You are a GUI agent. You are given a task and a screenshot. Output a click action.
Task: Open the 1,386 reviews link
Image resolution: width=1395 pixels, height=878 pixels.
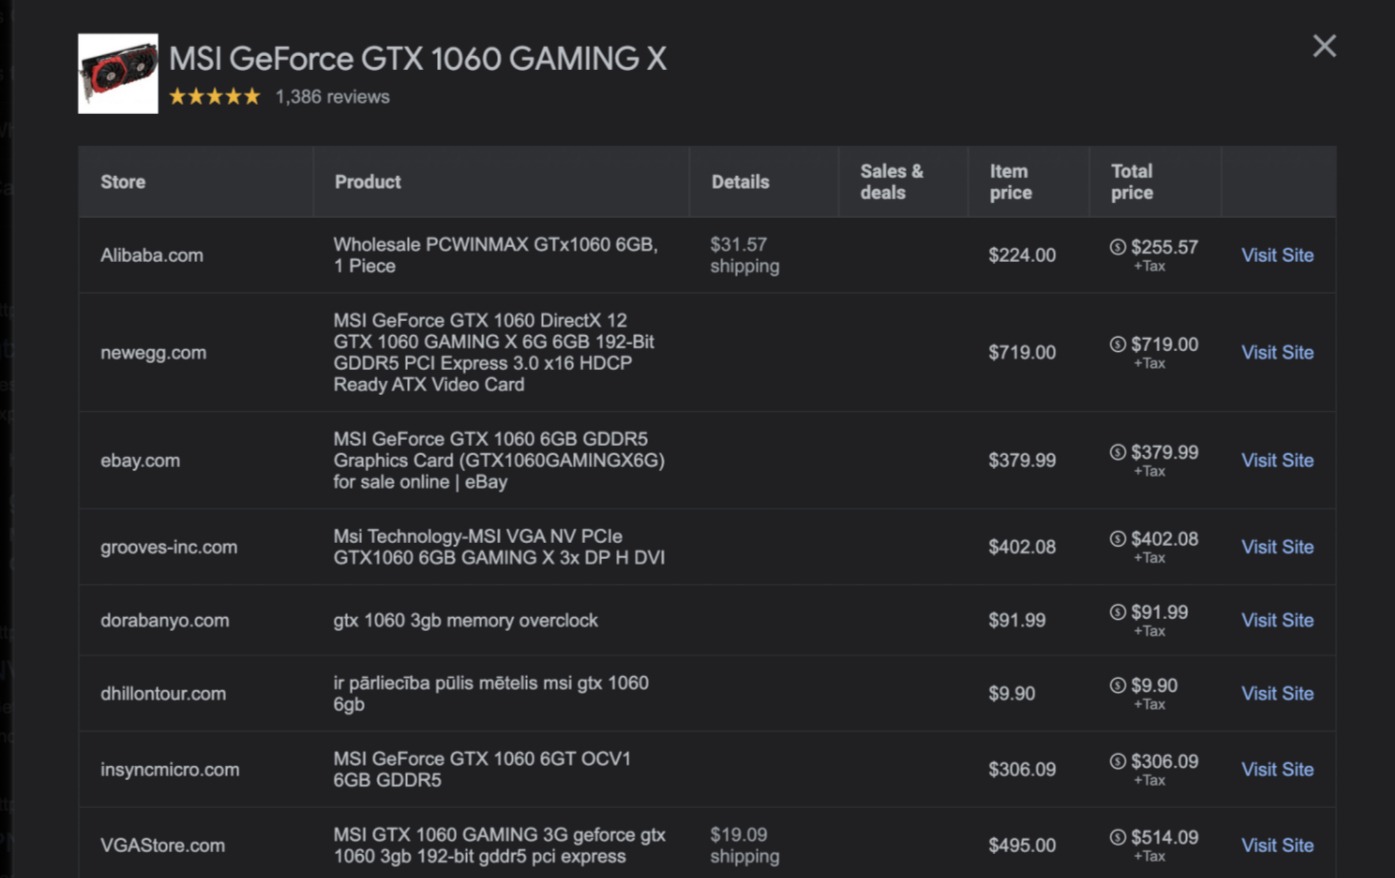[x=332, y=97]
